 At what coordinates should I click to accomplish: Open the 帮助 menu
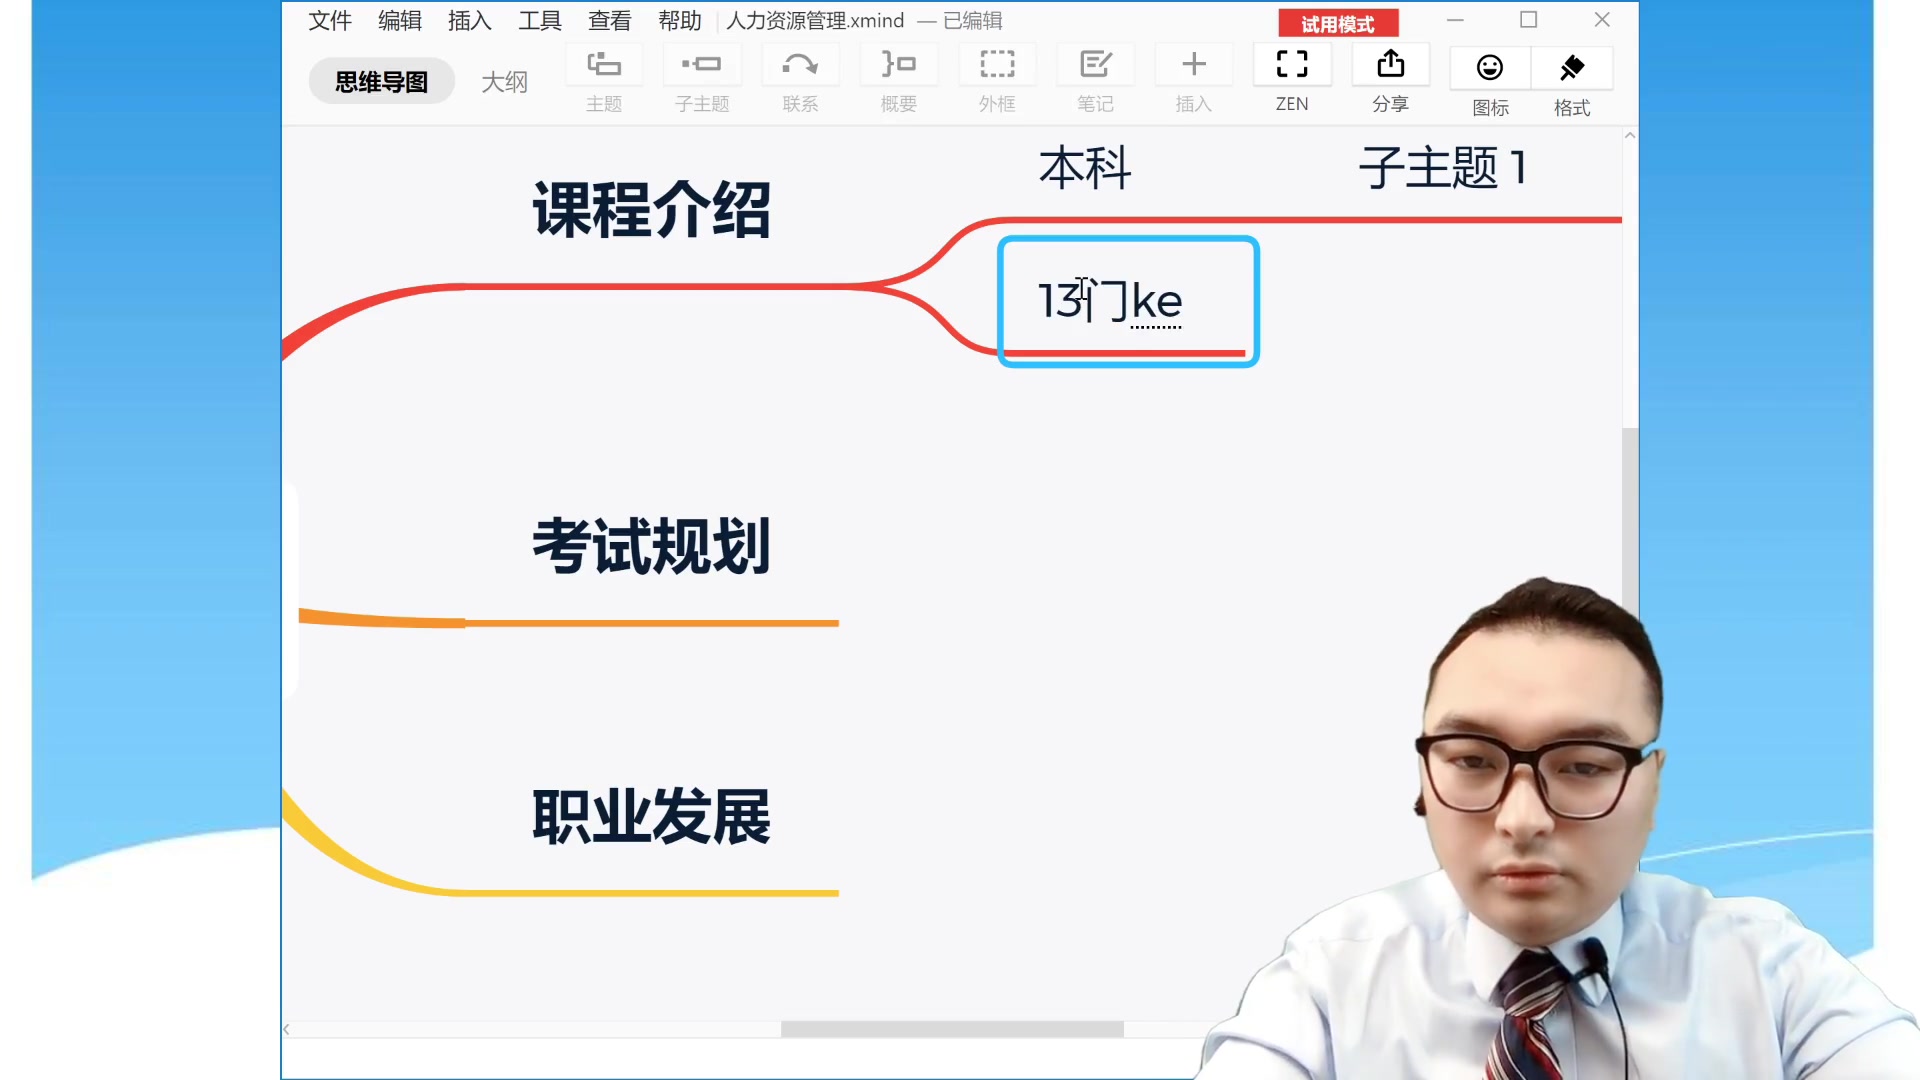coord(680,20)
